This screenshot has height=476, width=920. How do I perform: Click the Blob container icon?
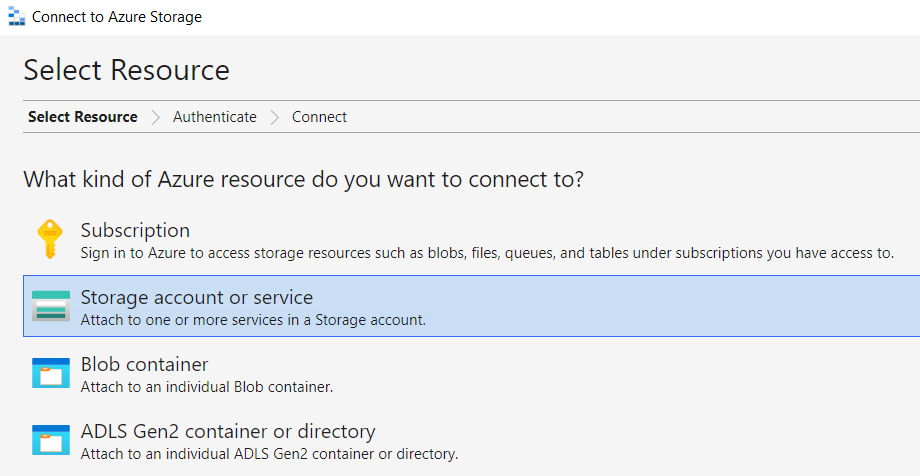pyautogui.click(x=51, y=373)
